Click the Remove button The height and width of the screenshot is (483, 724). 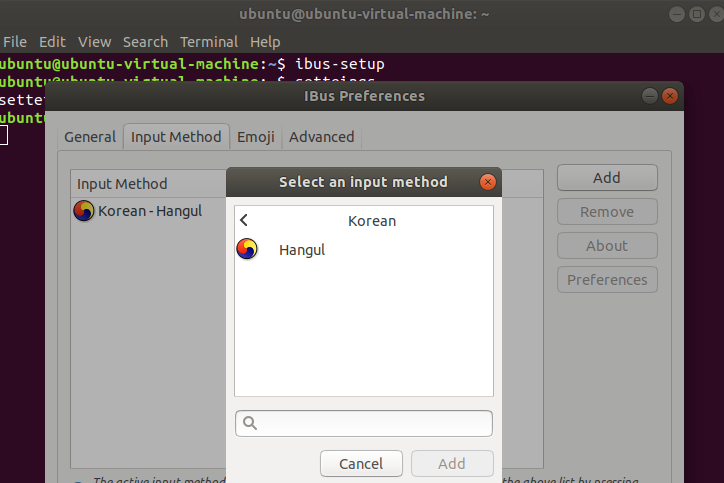(x=607, y=212)
